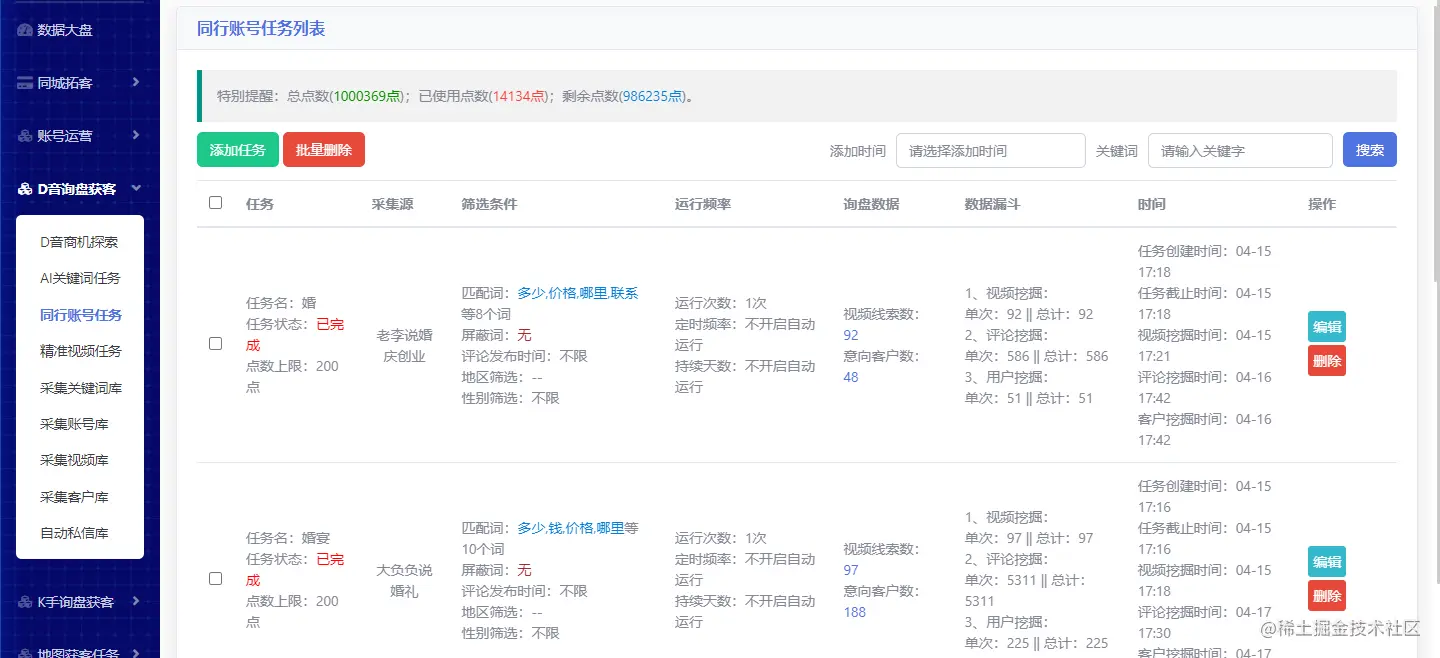Click the 询盘数据 column header

pos(871,204)
